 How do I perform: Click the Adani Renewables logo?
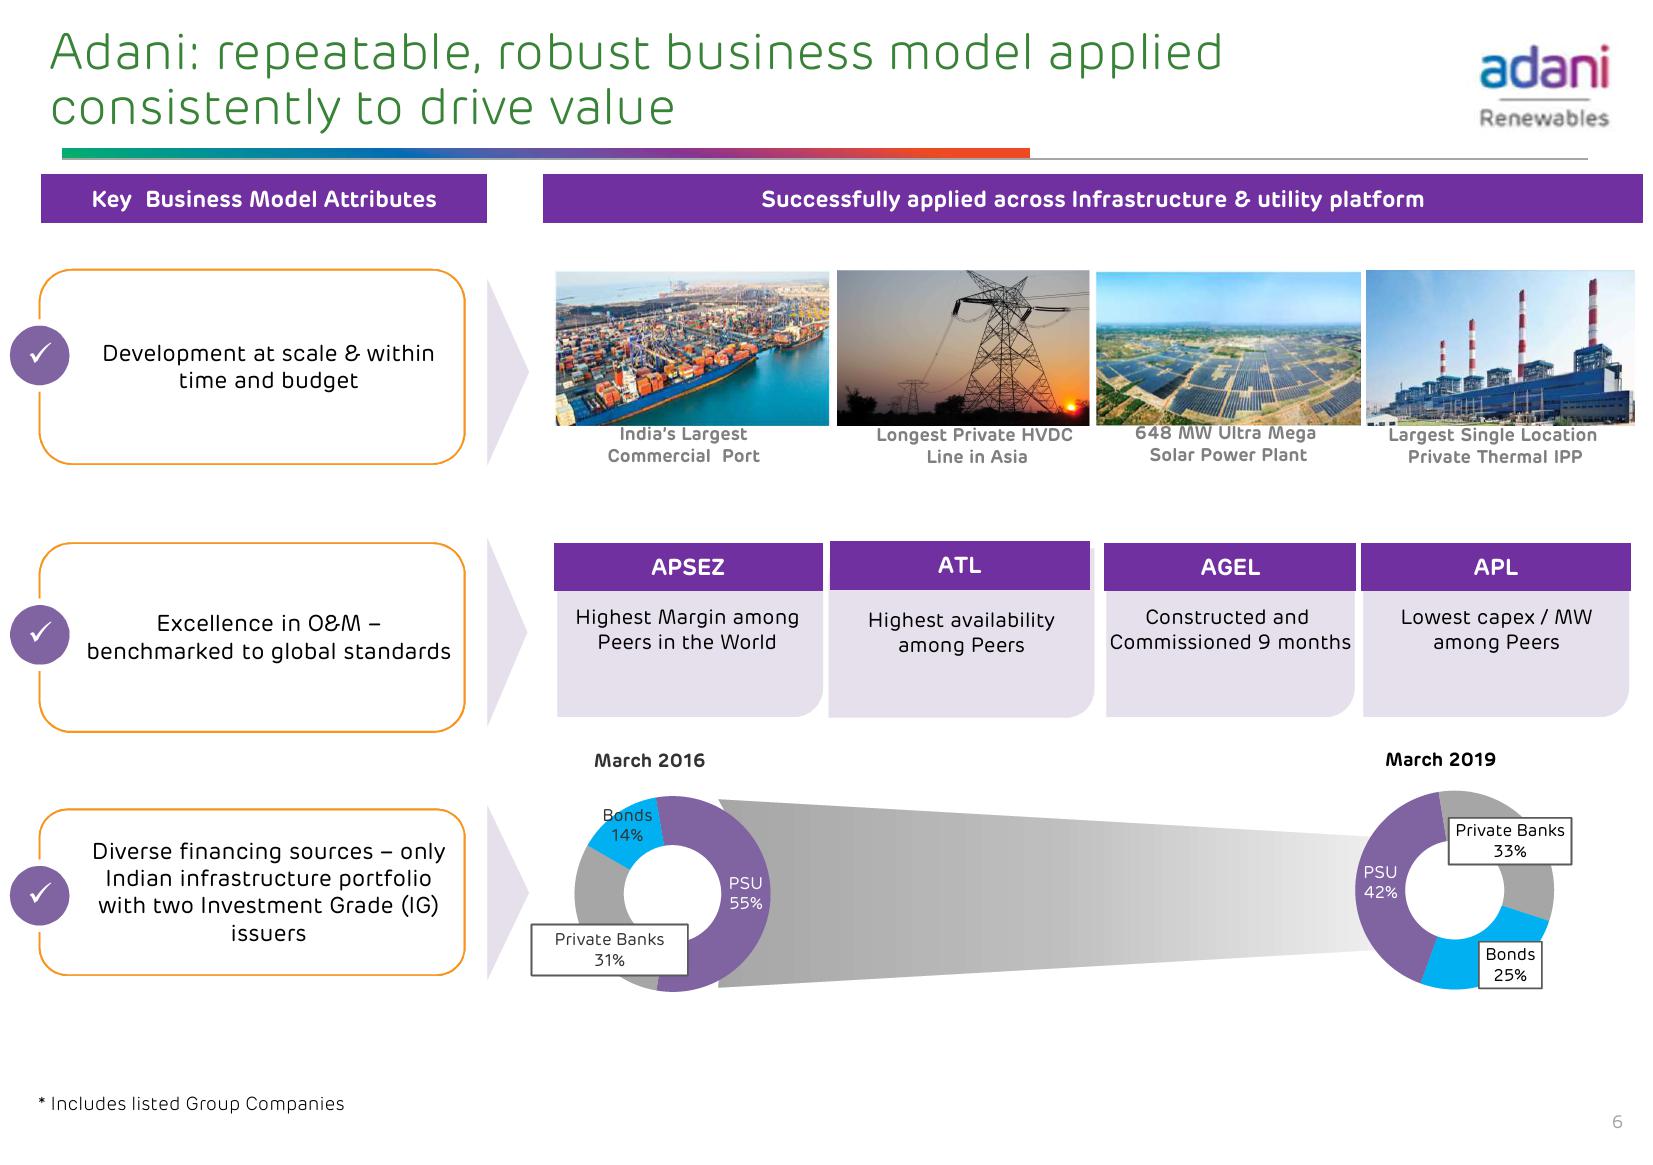1544,87
